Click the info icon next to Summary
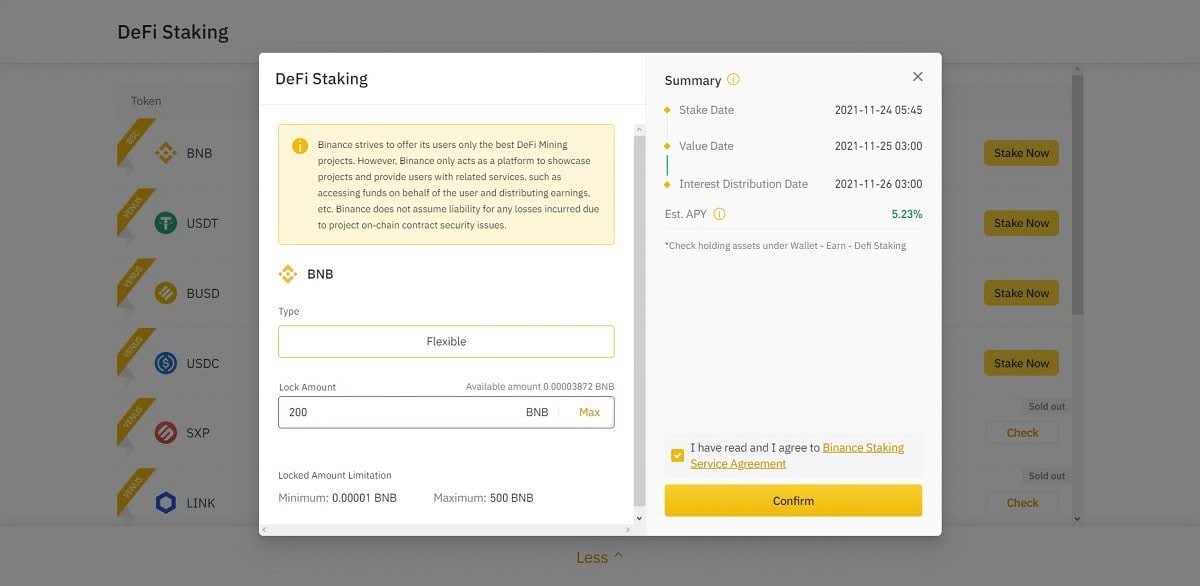 pyautogui.click(x=733, y=80)
